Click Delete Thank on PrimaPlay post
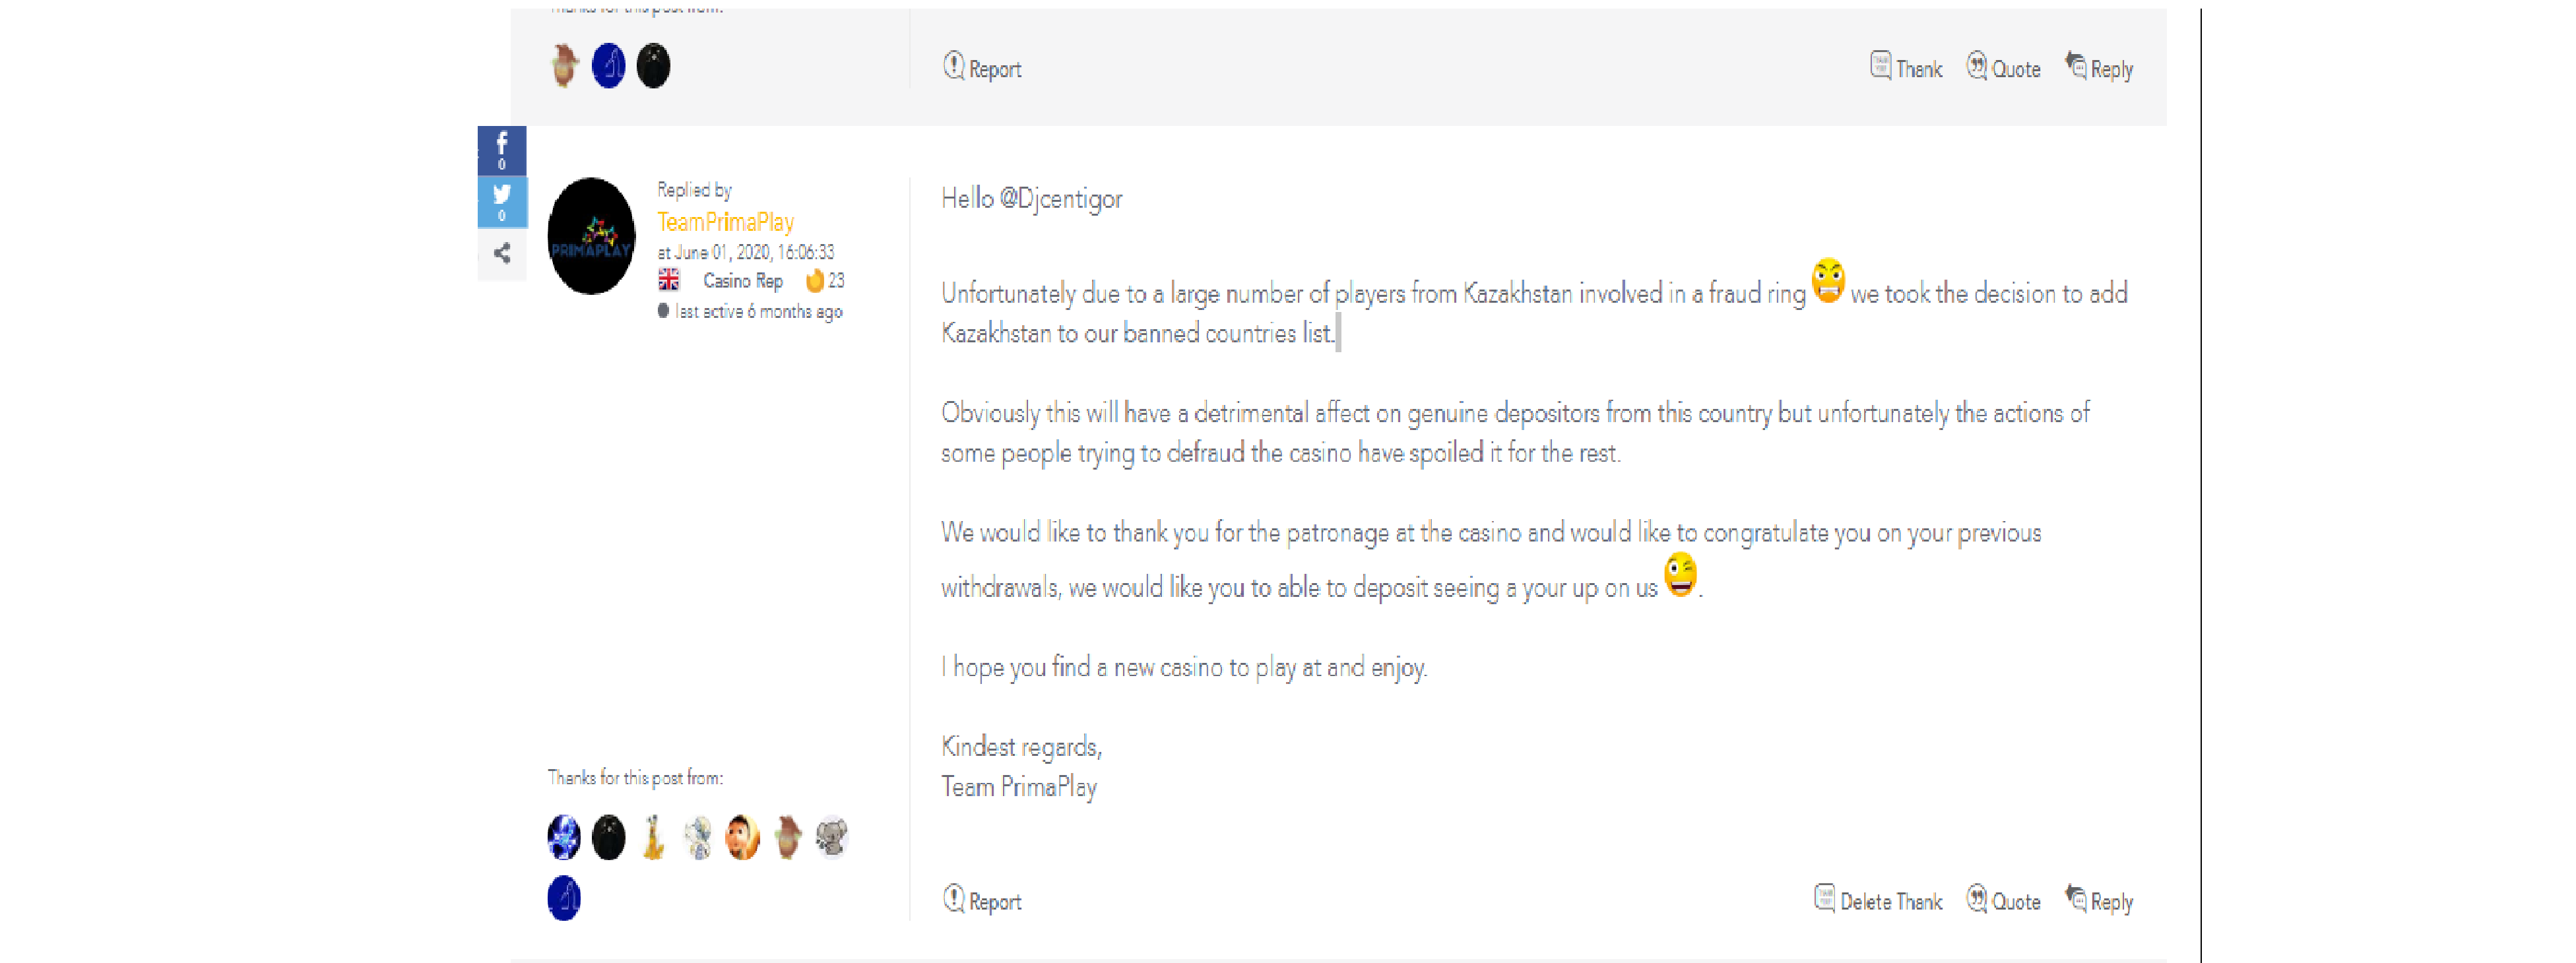The width and height of the screenshot is (2576, 963). coord(1878,900)
